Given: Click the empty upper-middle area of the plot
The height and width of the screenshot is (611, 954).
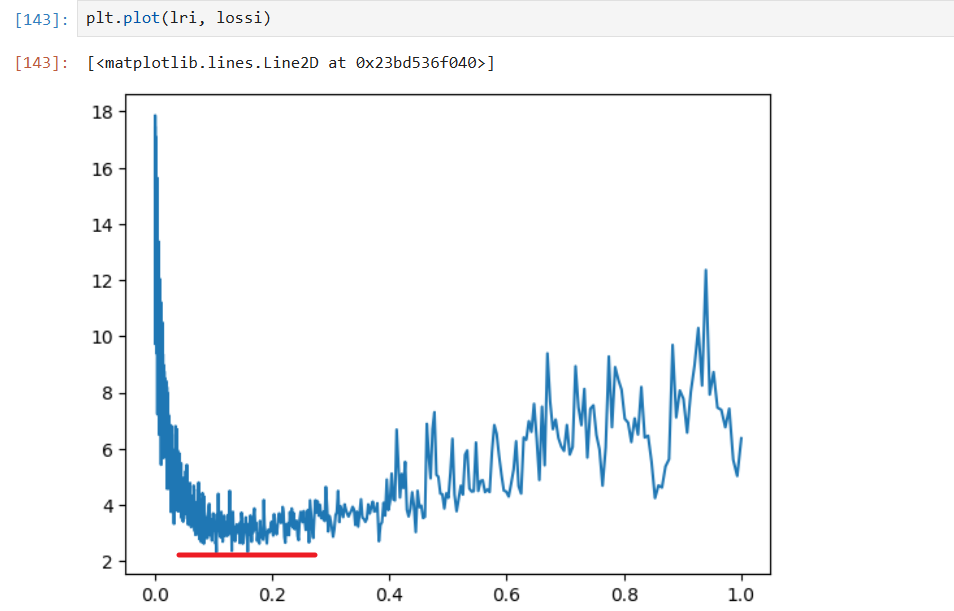Looking at the screenshot, I should click(450, 200).
